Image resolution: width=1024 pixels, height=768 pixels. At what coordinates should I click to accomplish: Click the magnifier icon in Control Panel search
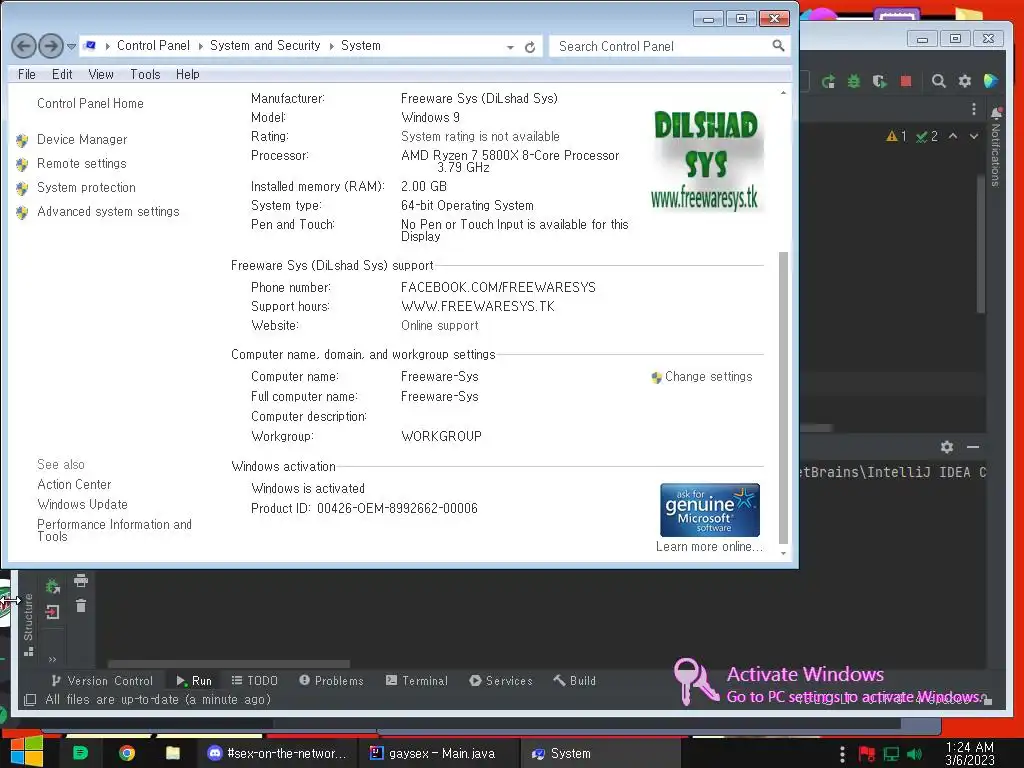pyautogui.click(x=778, y=46)
